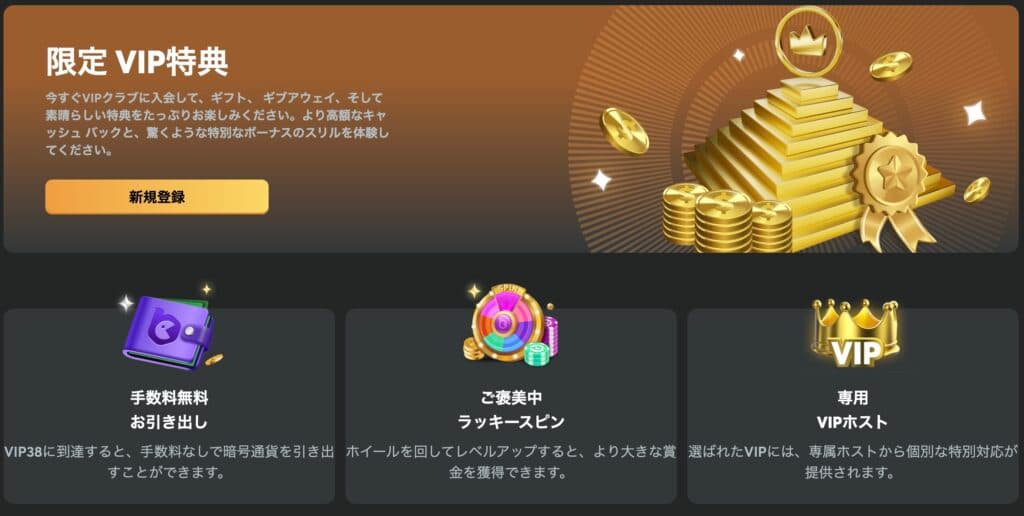Click the dedicated host description text
Viewport: 1024px width, 516px height.
(x=853, y=462)
